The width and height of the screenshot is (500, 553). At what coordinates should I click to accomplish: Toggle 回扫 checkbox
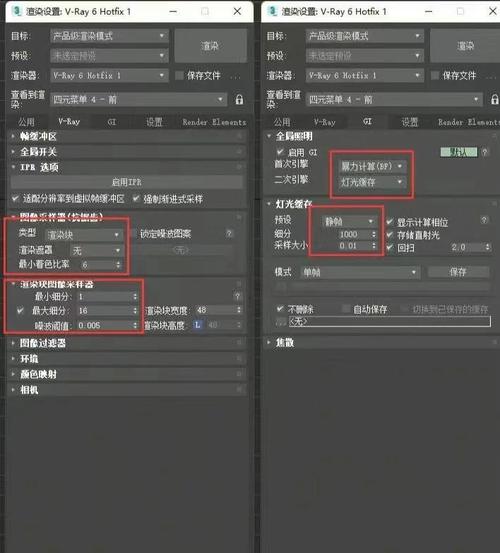pos(390,247)
